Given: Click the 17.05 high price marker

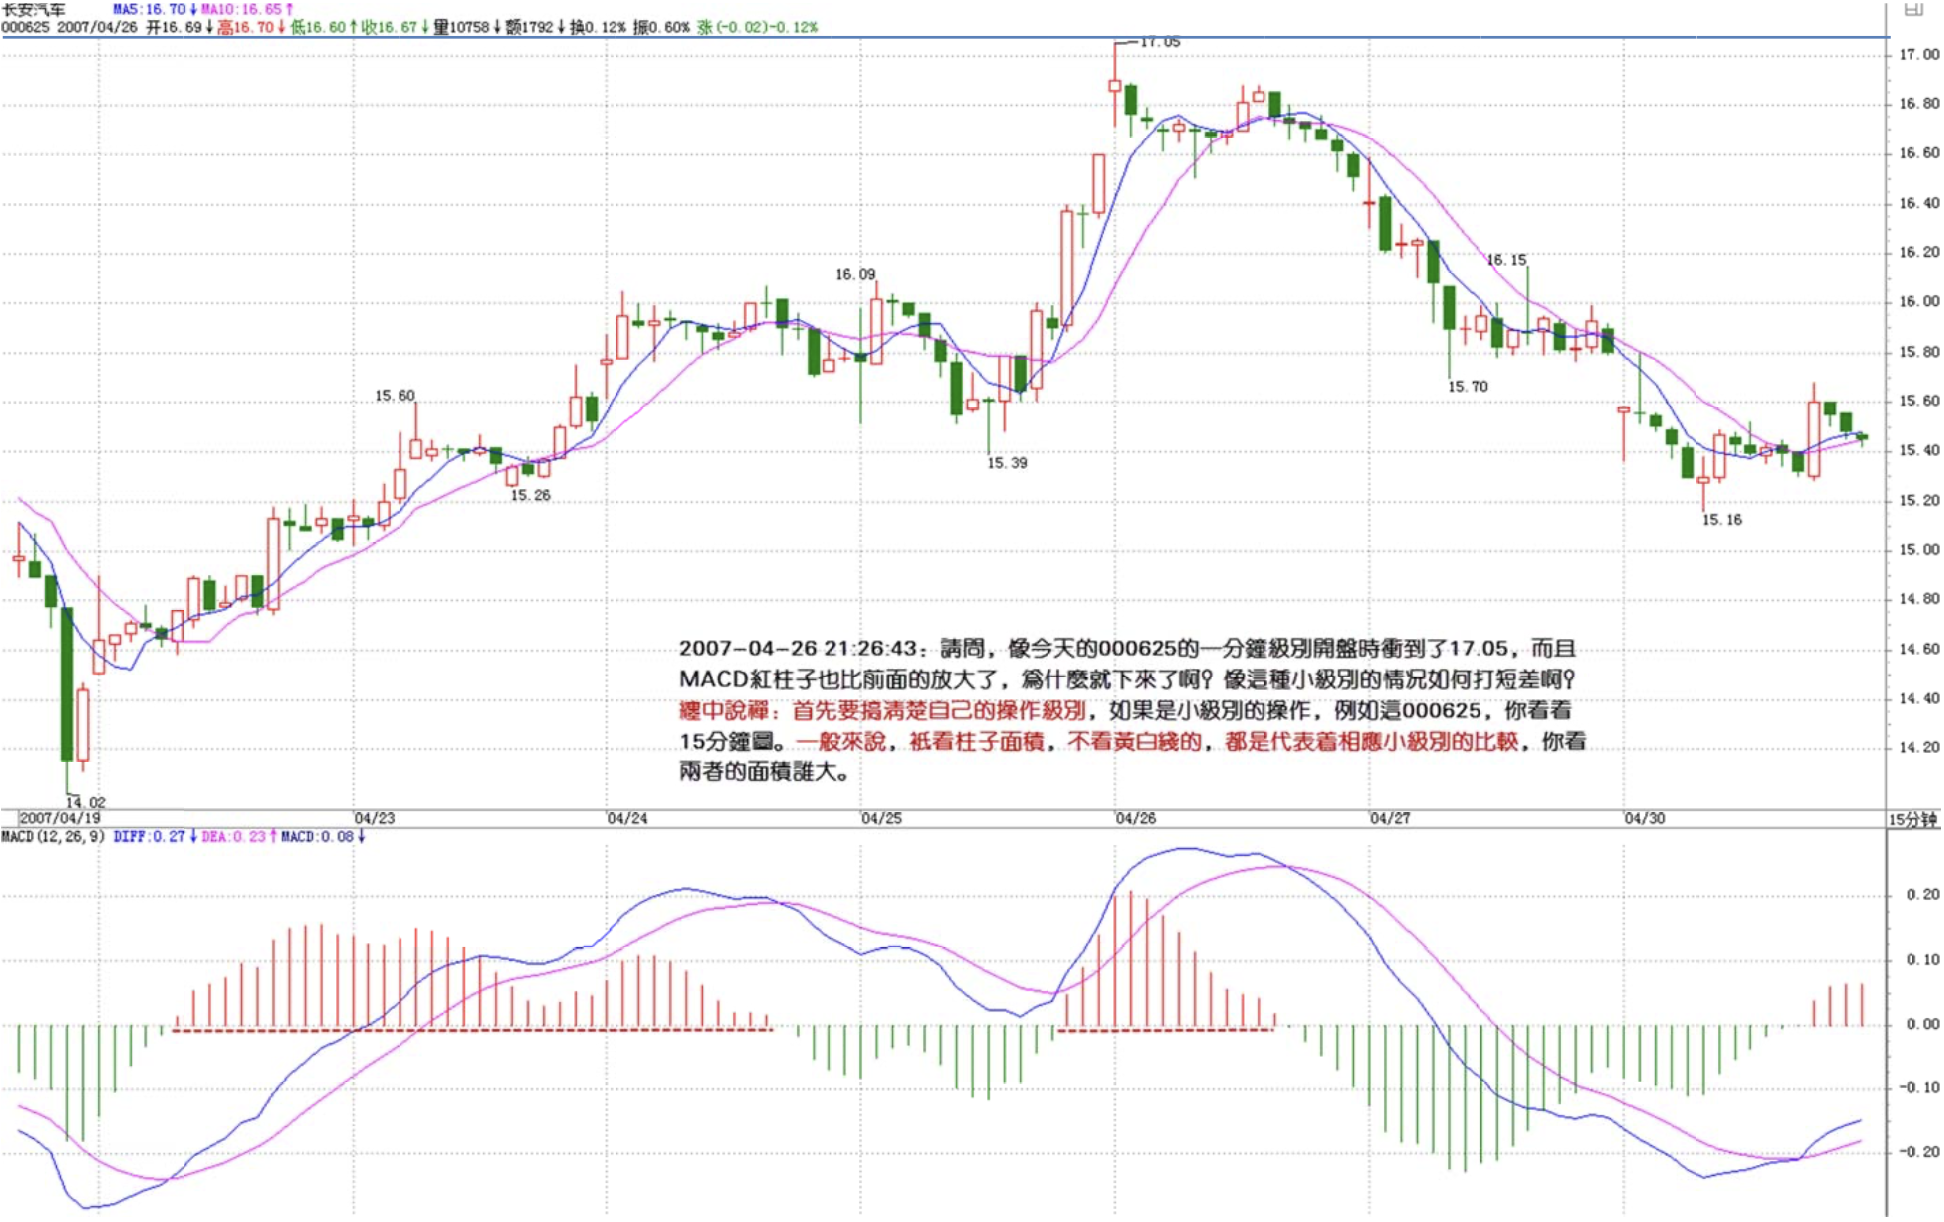Looking at the screenshot, I should pos(1160,42).
